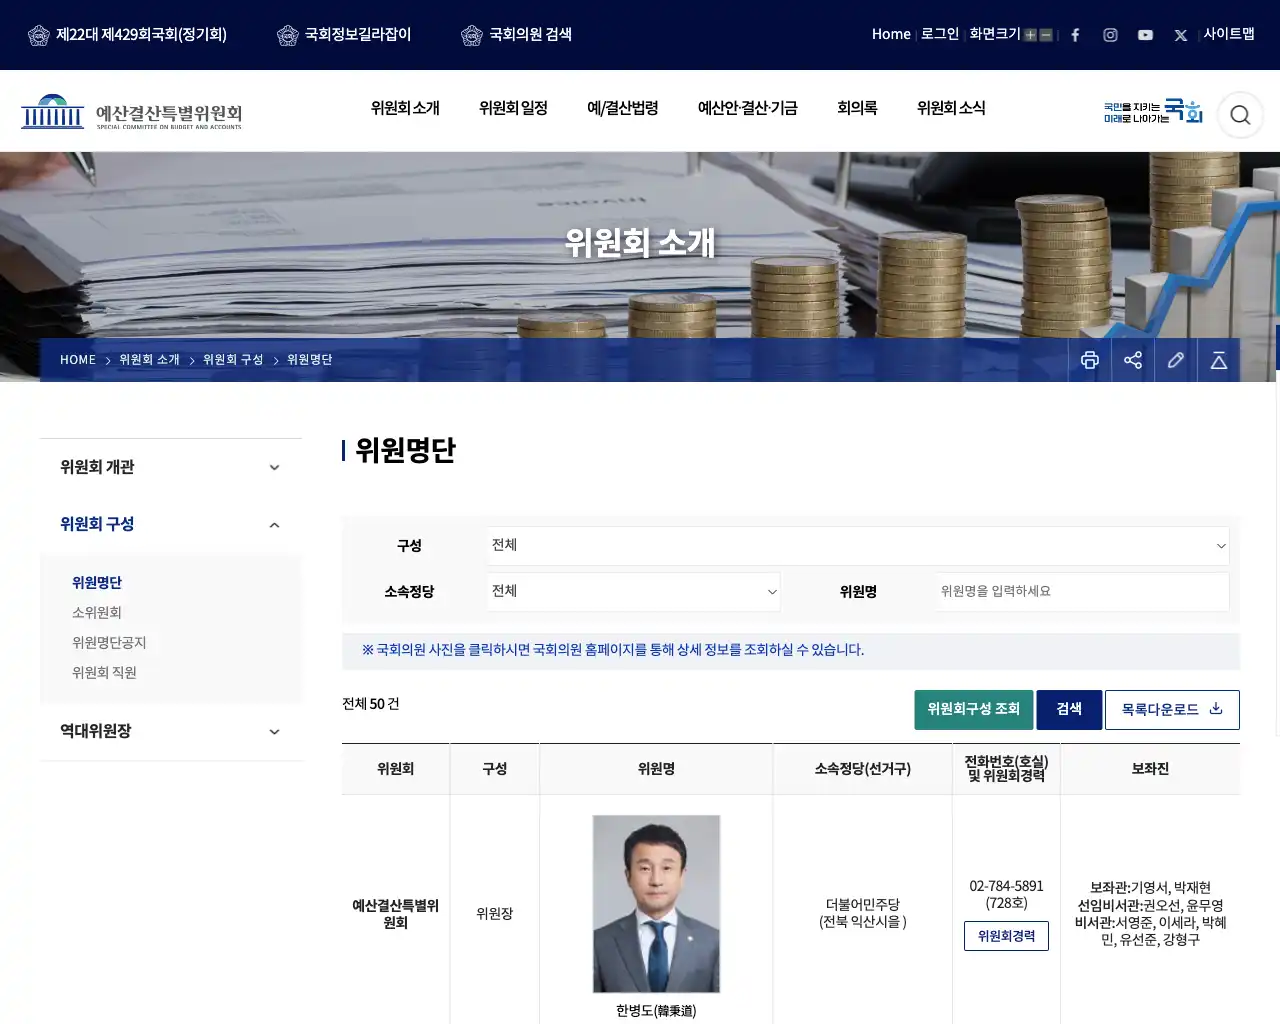The height and width of the screenshot is (1024, 1280).
Task: Open 국회정보길라잡이 link
Action: [x=344, y=35]
